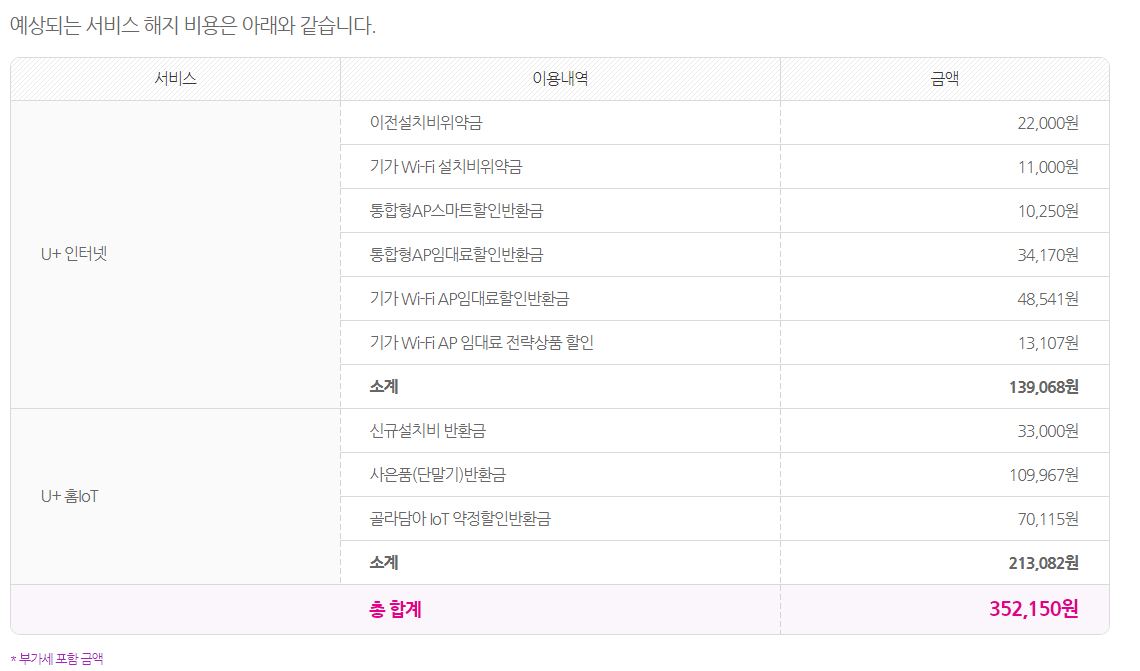Screen dimensions: 1140x671
Task: Click the 22,000원 amount
Action: [x=1048, y=123]
